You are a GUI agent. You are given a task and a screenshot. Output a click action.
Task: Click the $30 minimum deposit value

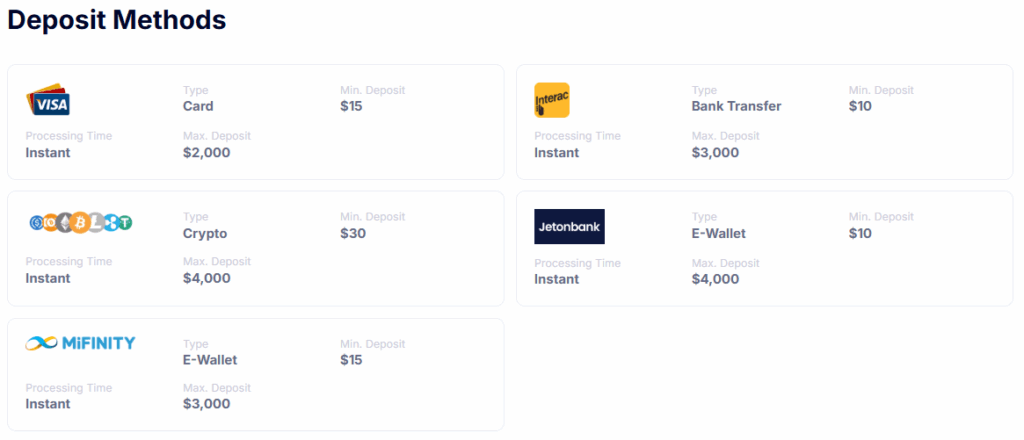(353, 233)
